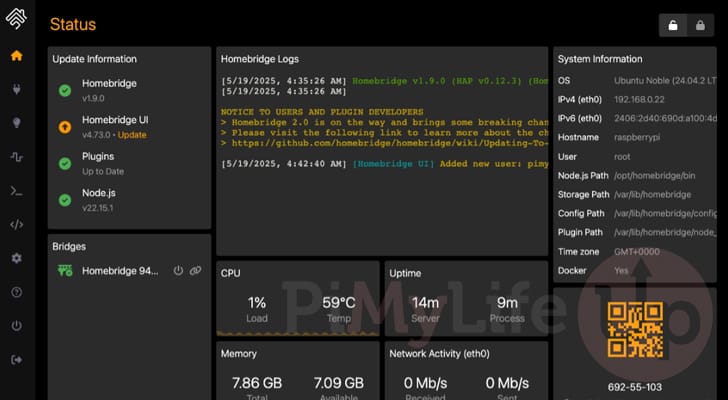Click the 0 Mb/s Sent network value
The image size is (728, 400).
[x=507, y=383]
